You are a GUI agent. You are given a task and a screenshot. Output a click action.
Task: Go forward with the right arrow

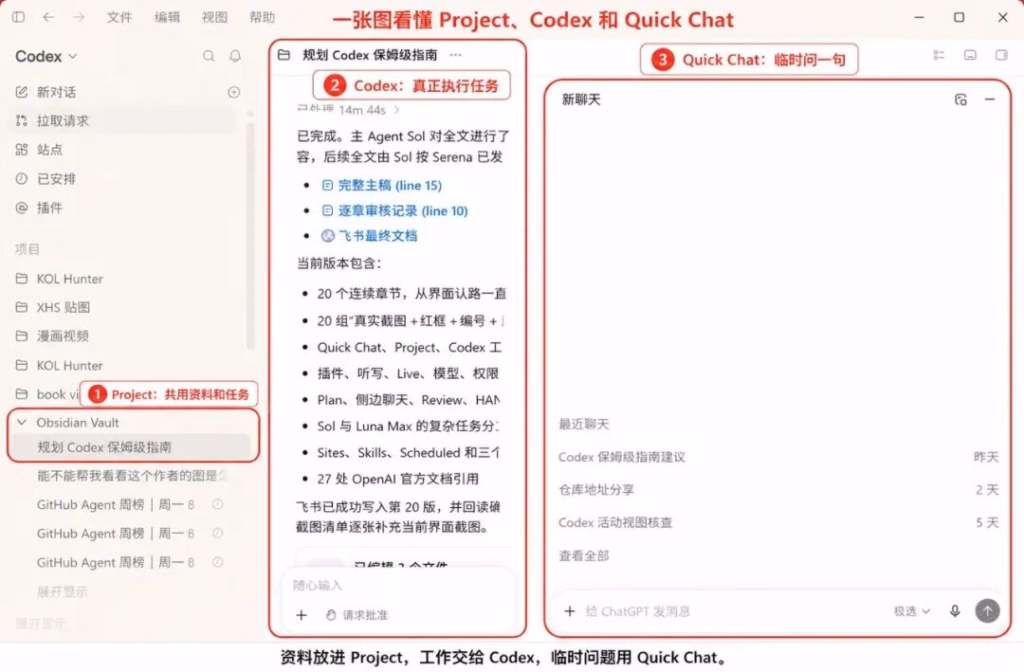click(78, 17)
